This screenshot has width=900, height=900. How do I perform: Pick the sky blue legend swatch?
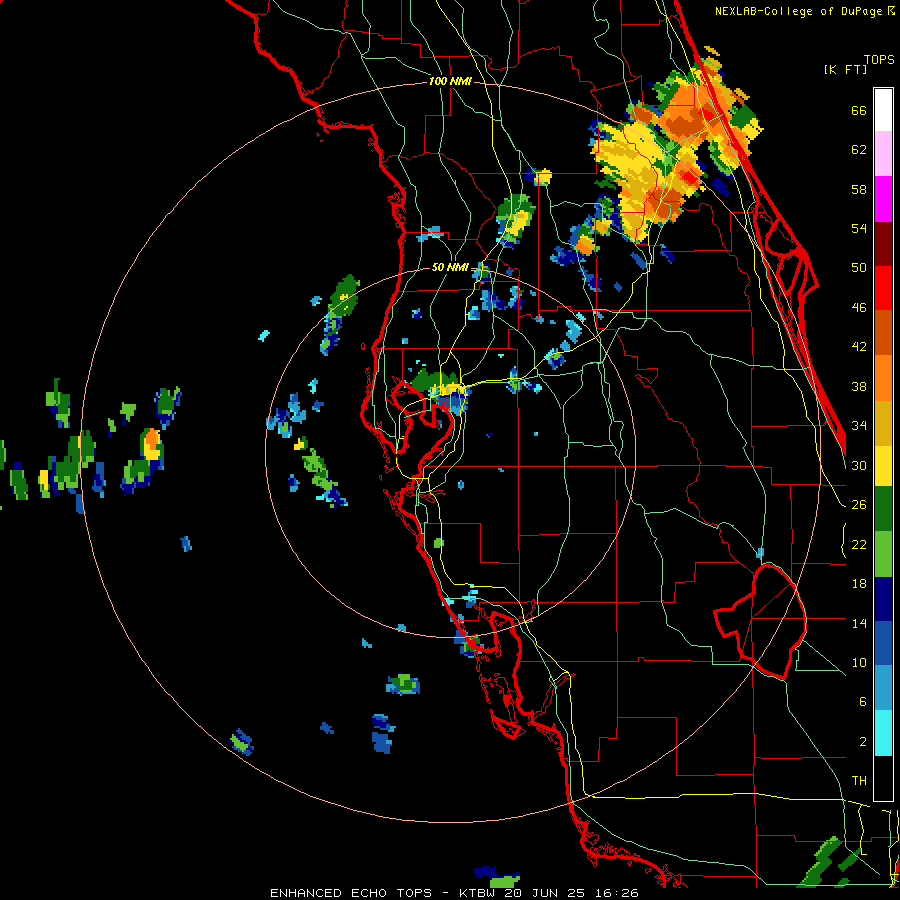point(883,688)
